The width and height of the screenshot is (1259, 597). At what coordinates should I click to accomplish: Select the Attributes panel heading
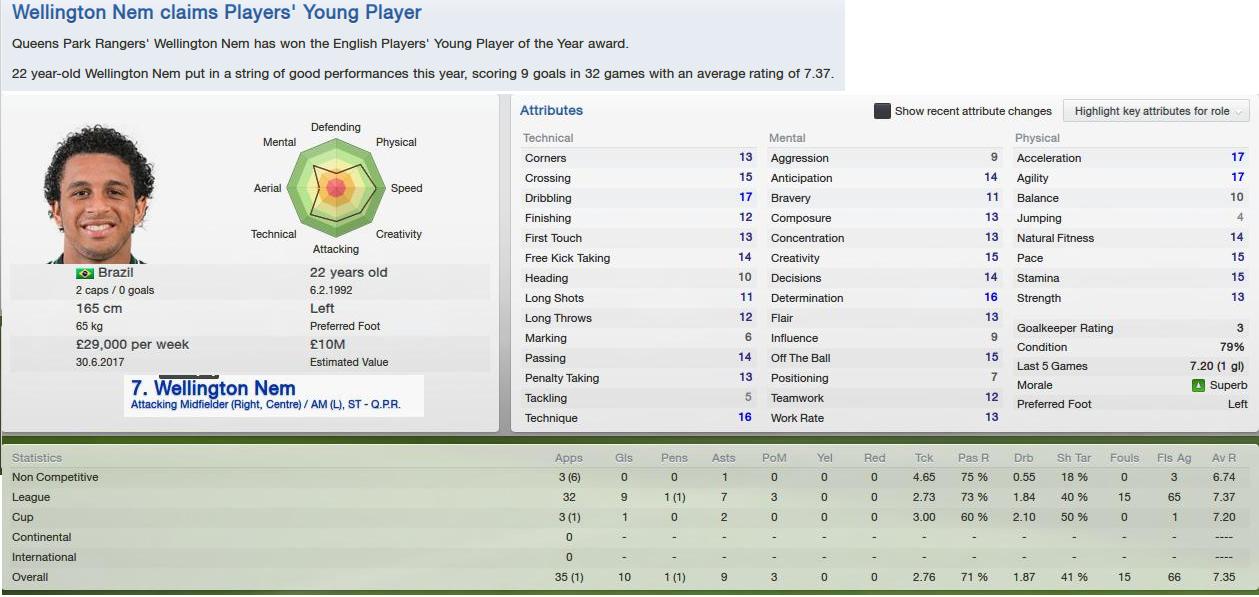coord(551,110)
